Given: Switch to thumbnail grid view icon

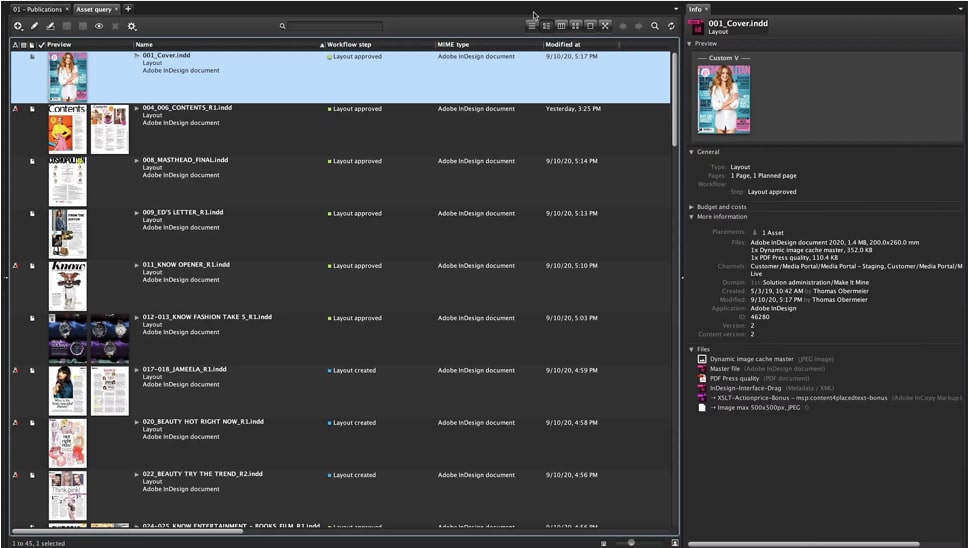Looking at the screenshot, I should [575, 25].
